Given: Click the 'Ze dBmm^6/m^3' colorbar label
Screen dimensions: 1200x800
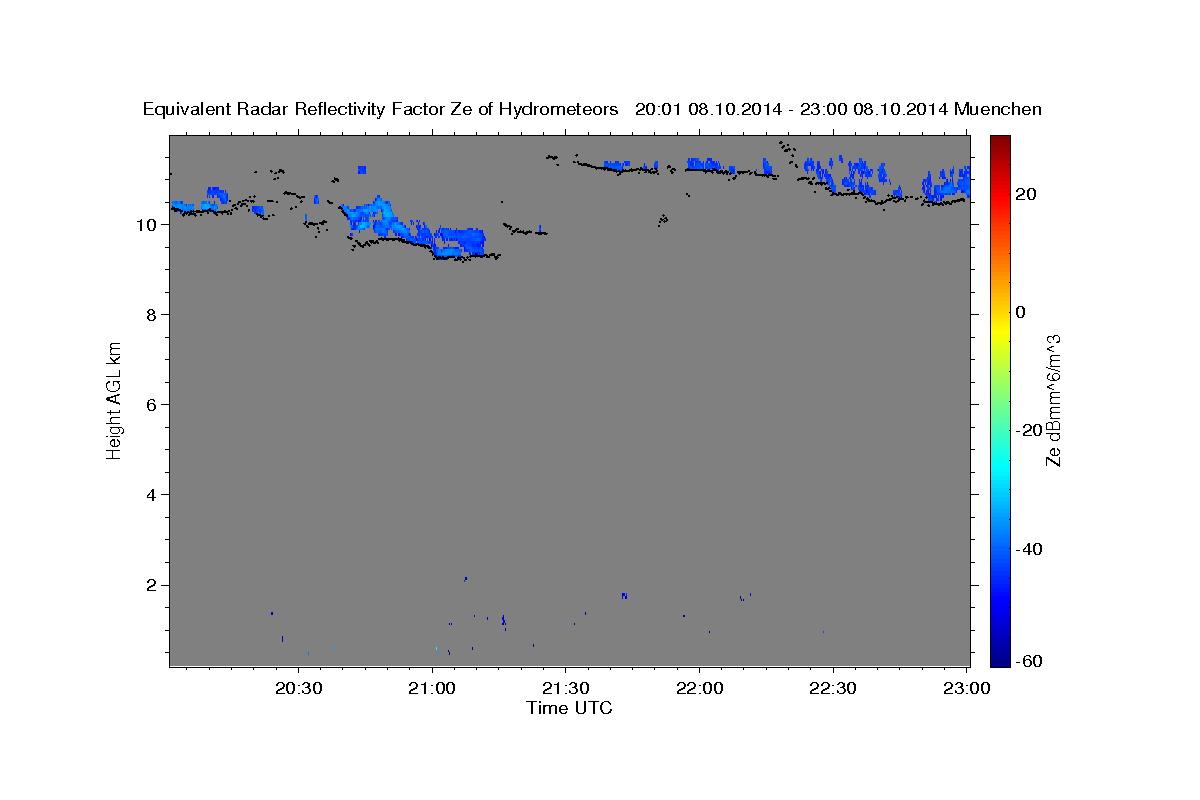Looking at the screenshot, I should click(x=1052, y=399).
